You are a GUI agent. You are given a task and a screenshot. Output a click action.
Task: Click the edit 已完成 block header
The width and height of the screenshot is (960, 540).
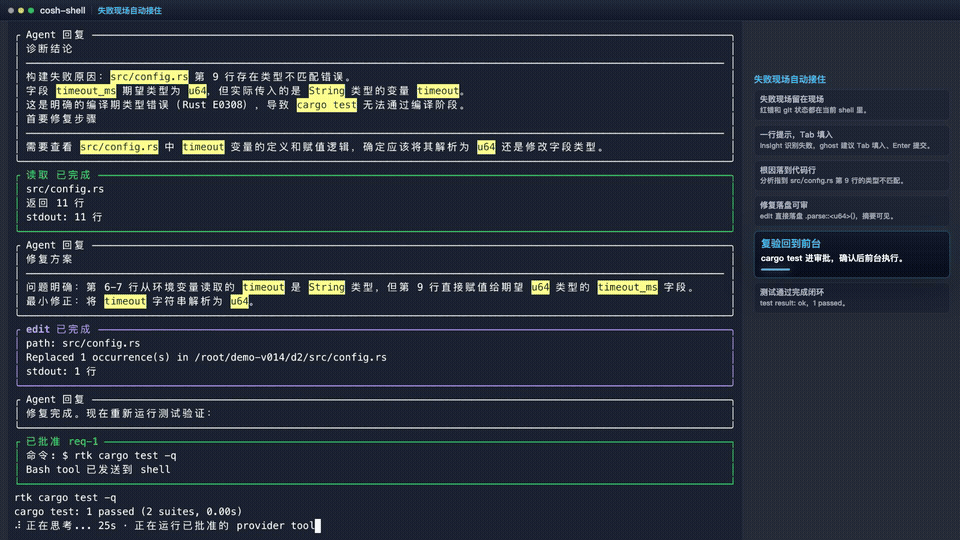click(x=58, y=329)
